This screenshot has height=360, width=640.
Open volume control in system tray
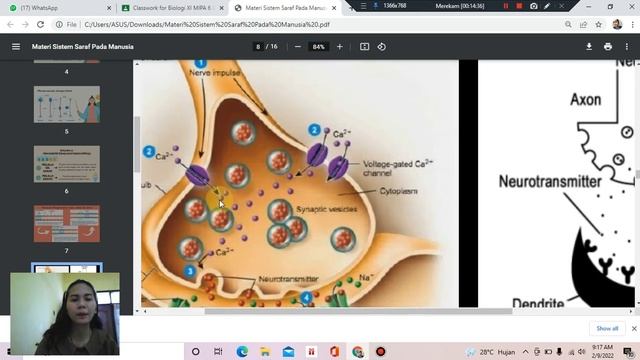point(582,351)
